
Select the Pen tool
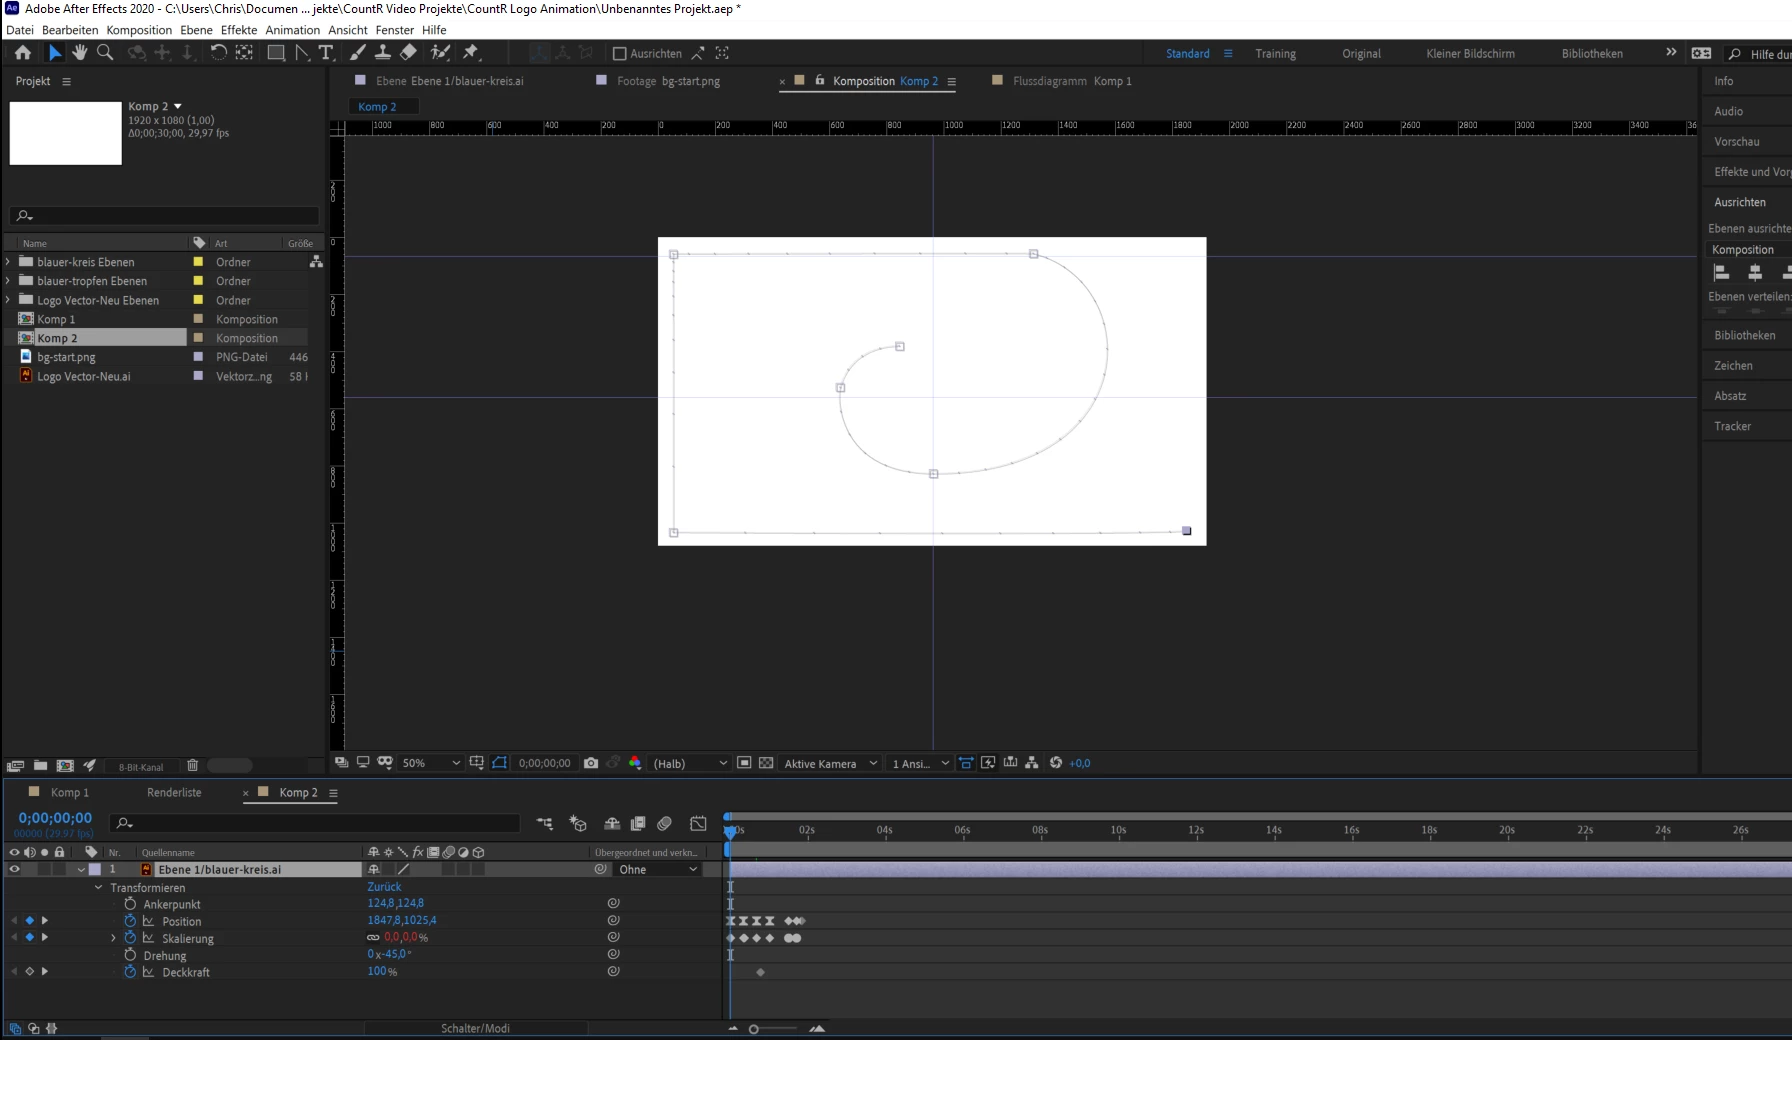(x=302, y=53)
